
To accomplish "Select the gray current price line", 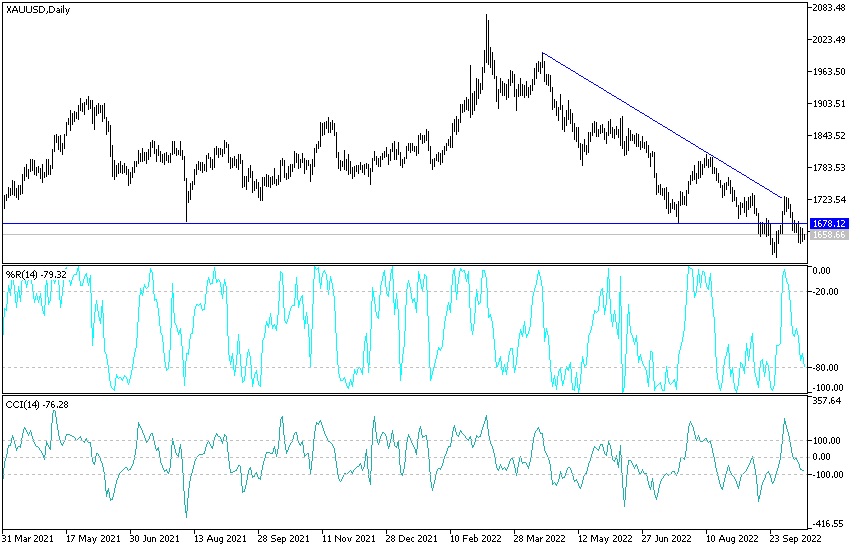I will tap(406, 235).
